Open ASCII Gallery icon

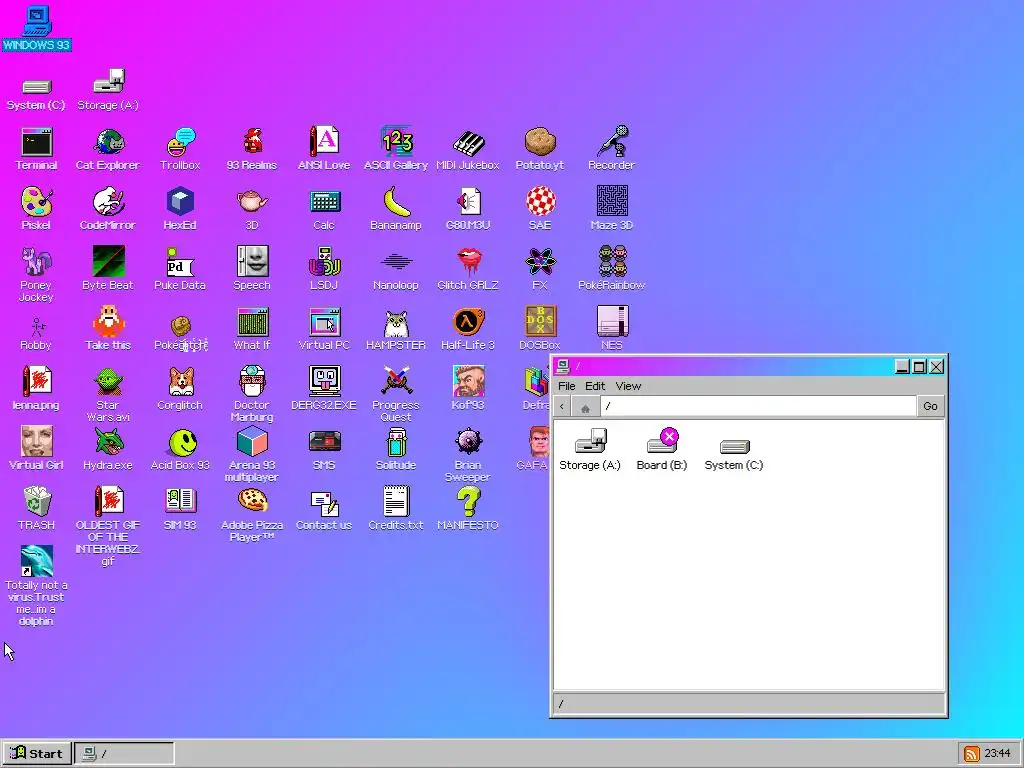[396, 149]
